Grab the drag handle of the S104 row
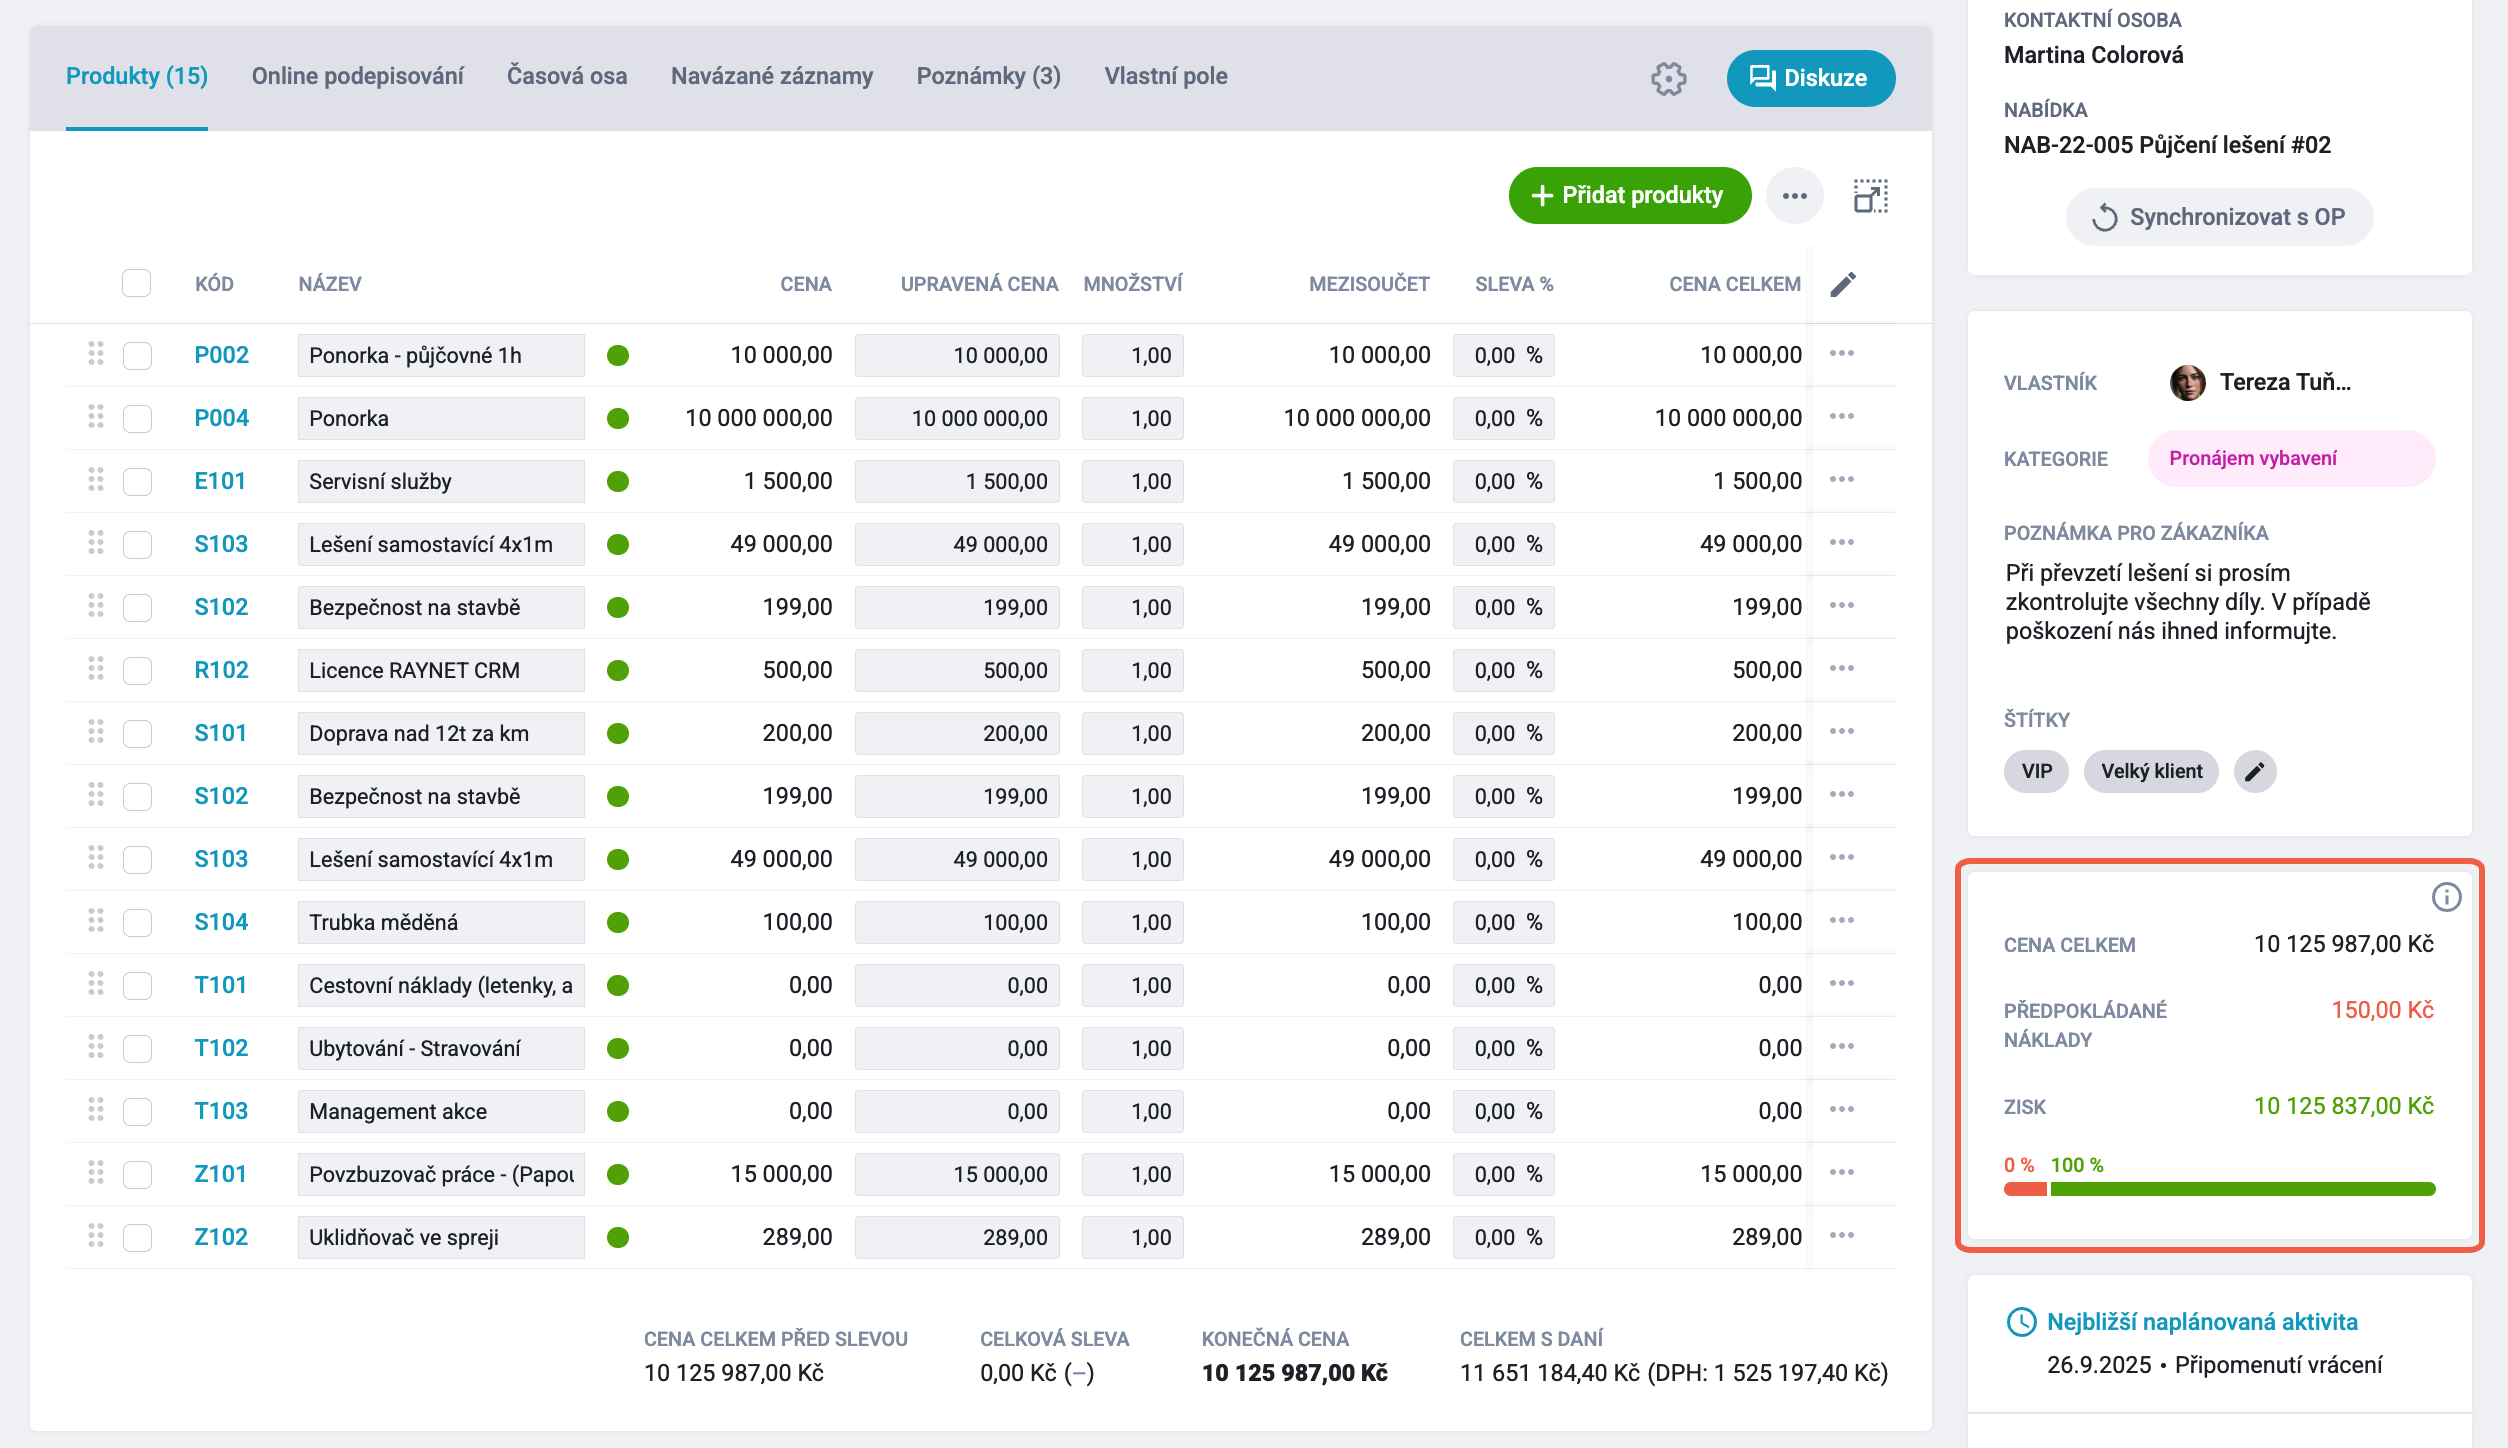The image size is (2508, 1448). click(x=96, y=921)
